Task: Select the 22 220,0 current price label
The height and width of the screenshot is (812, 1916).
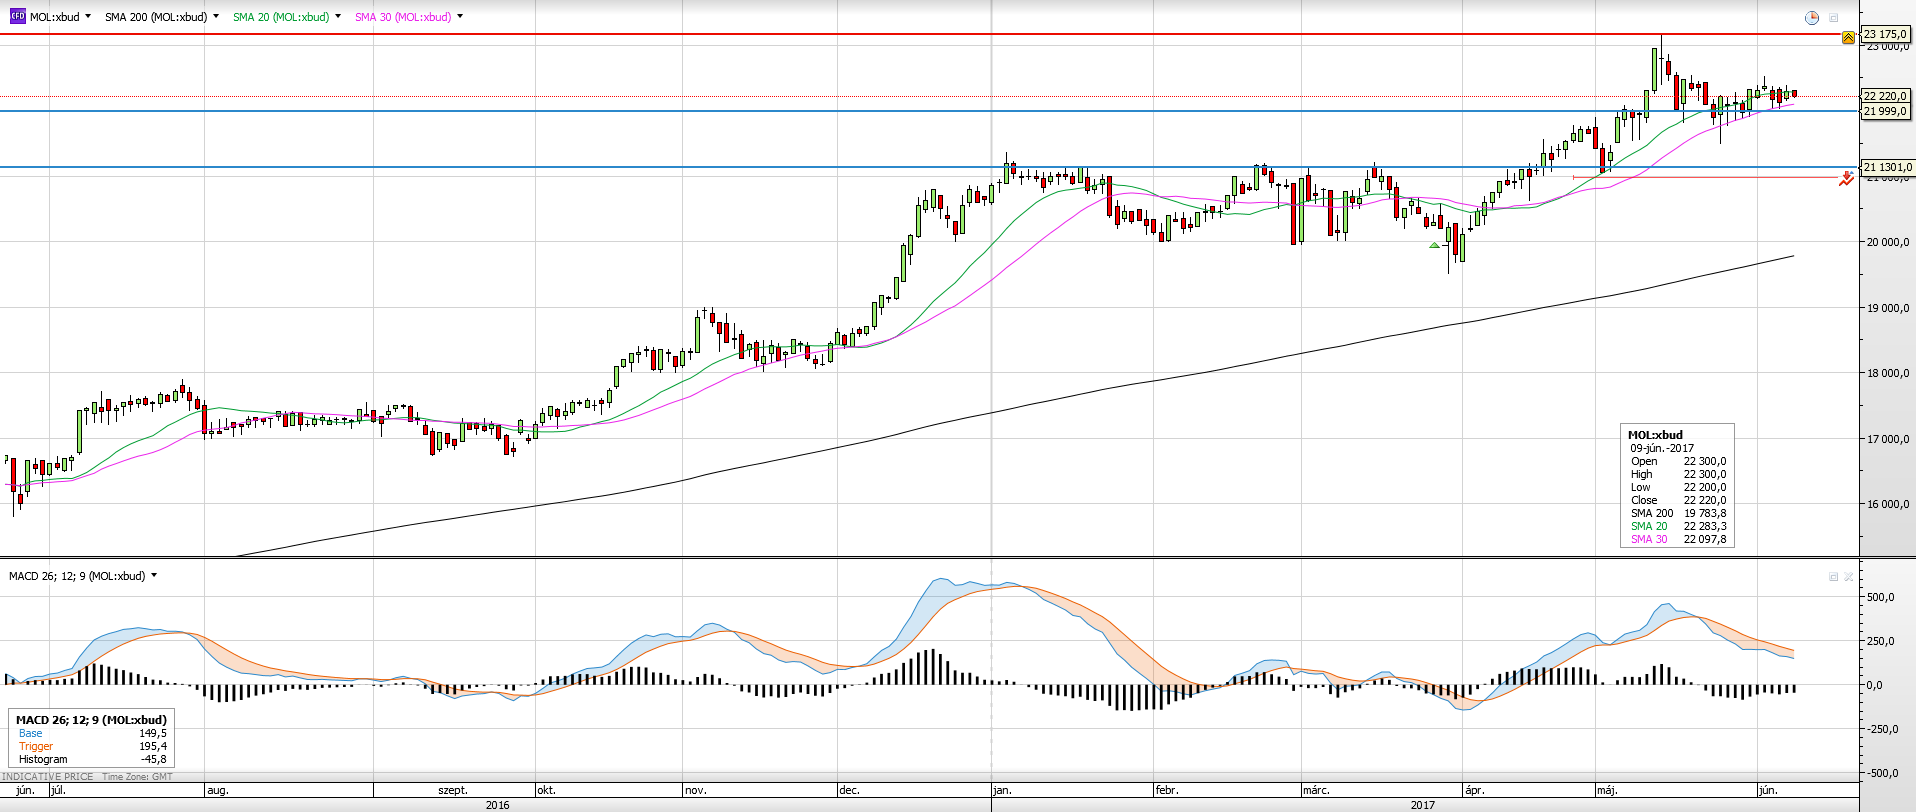Action: point(1885,96)
